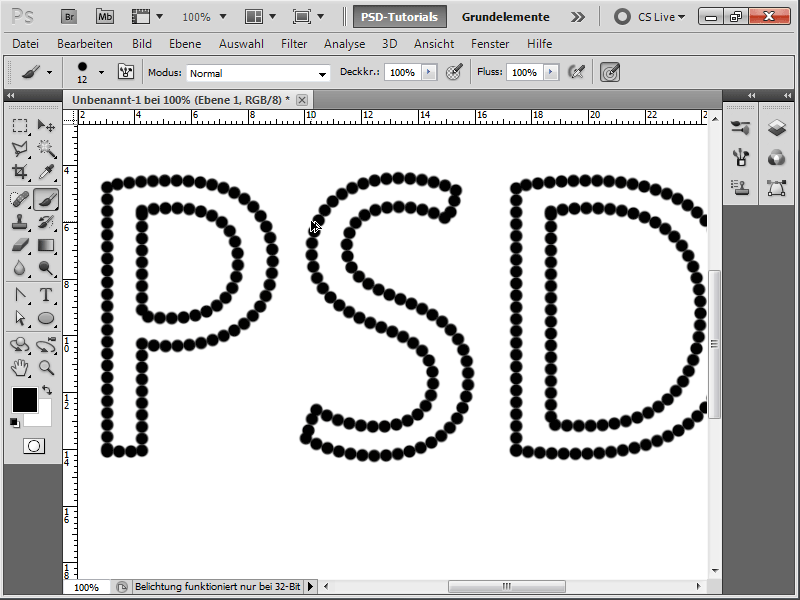Select the Magic Wand tool
800x600 pixels.
pyautogui.click(x=46, y=148)
